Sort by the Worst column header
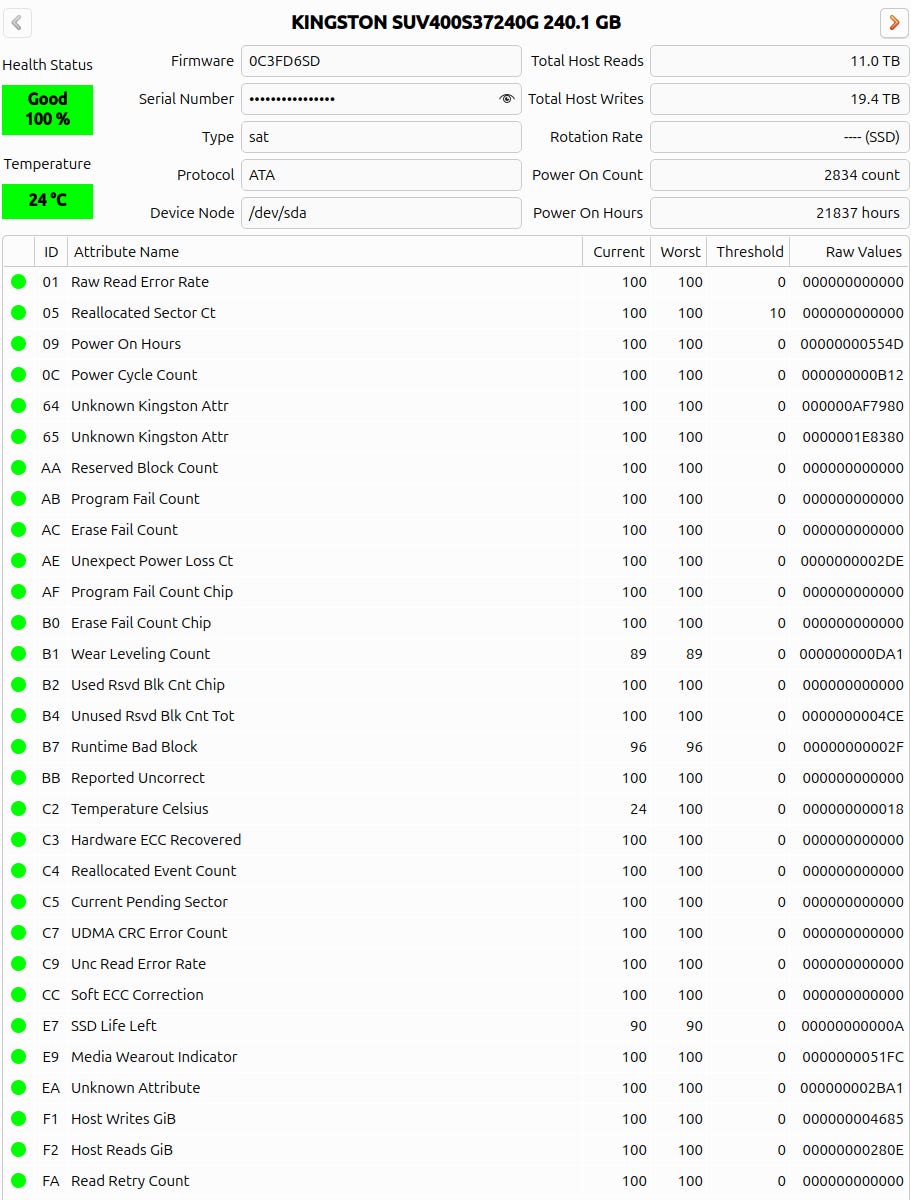Viewport: 911px width, 1200px height. pyautogui.click(x=680, y=252)
